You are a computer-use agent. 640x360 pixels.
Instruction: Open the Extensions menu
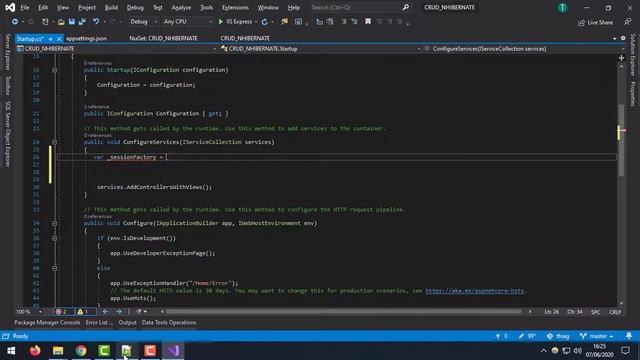pyautogui.click(x=235, y=7)
